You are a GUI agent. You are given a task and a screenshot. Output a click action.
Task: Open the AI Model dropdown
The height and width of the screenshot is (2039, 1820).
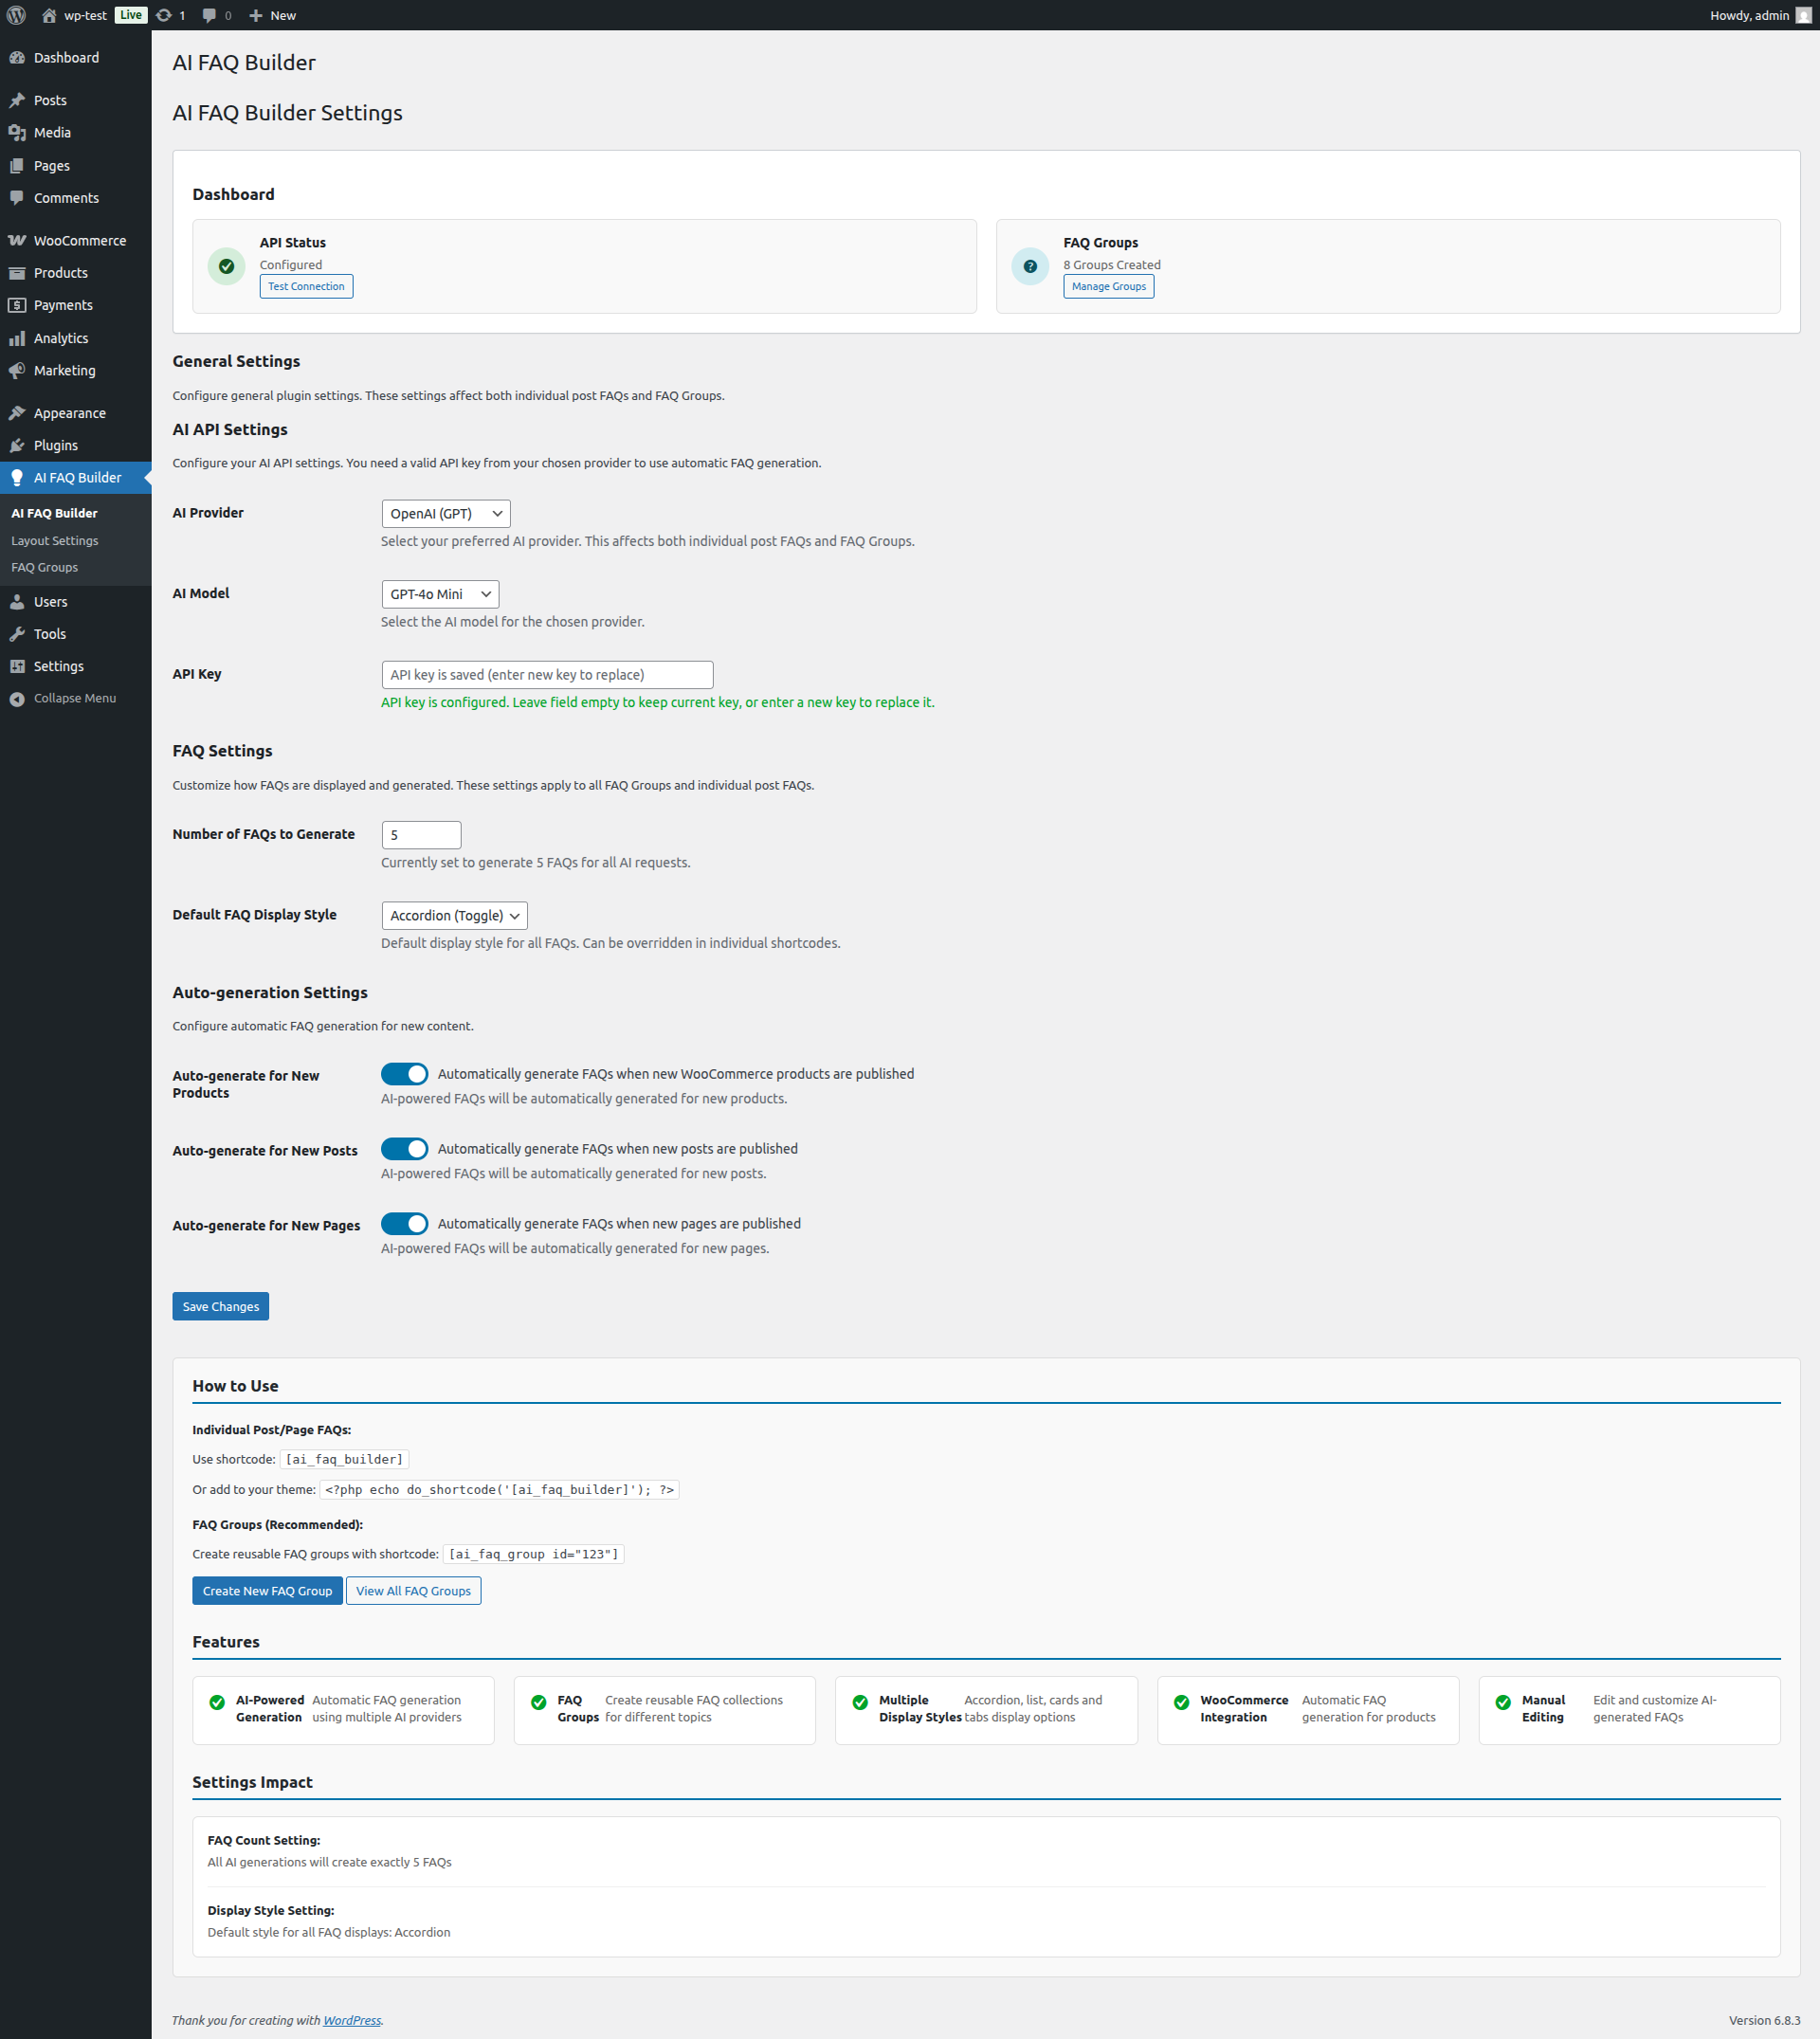pos(440,594)
